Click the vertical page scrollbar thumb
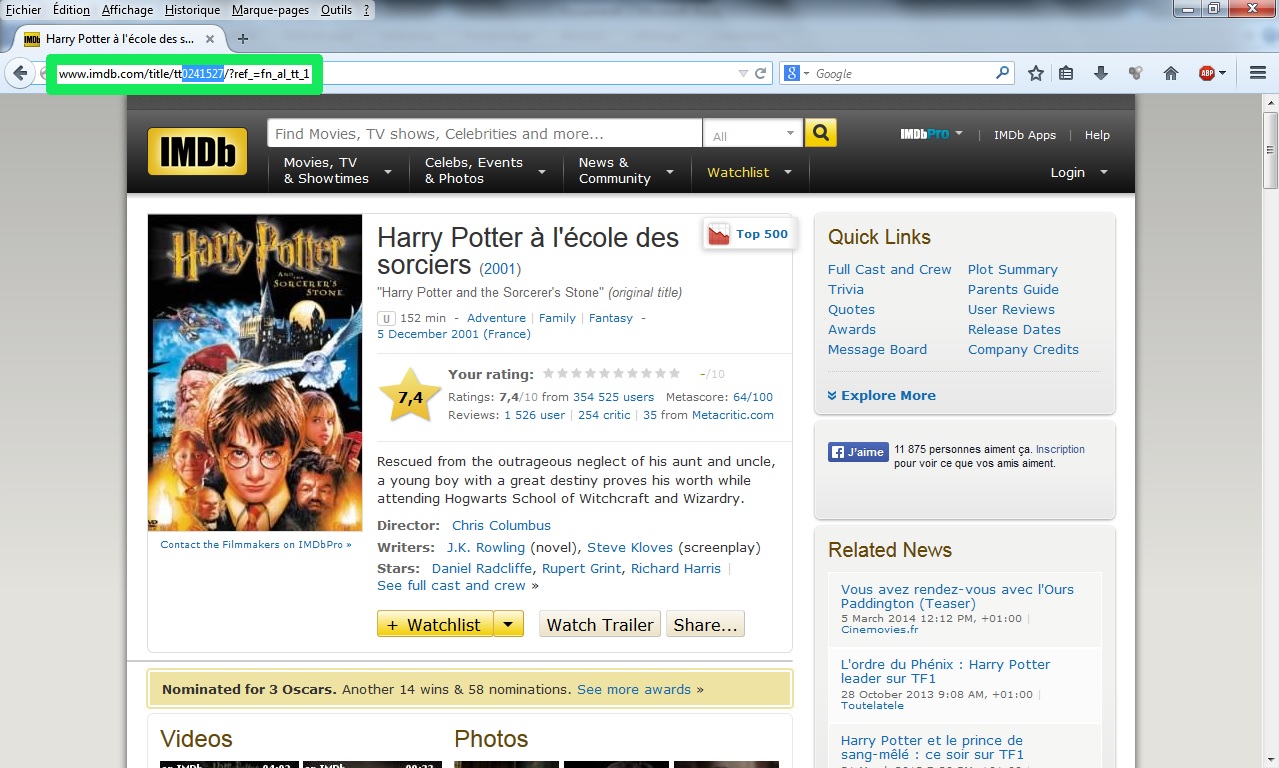Viewport: 1279px width, 768px height. [x=1270, y=152]
